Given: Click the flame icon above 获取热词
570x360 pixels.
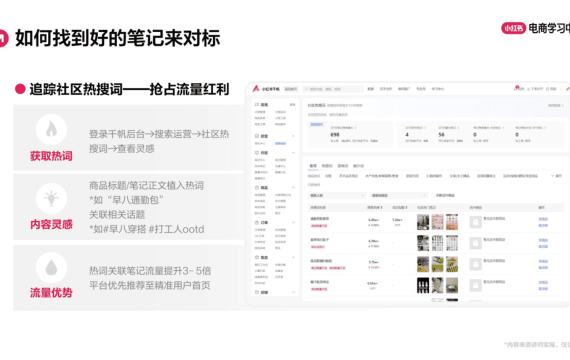Looking at the screenshot, I should tap(51, 129).
